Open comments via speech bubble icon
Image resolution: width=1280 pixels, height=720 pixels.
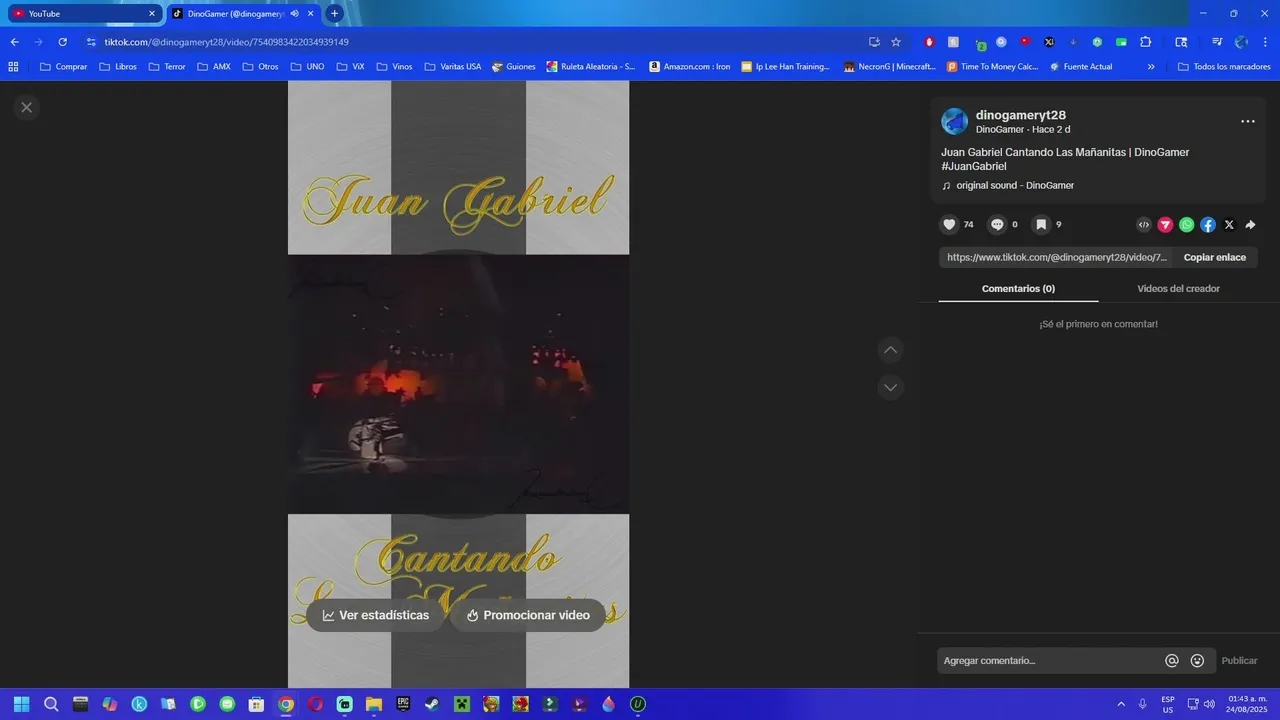coord(997,225)
